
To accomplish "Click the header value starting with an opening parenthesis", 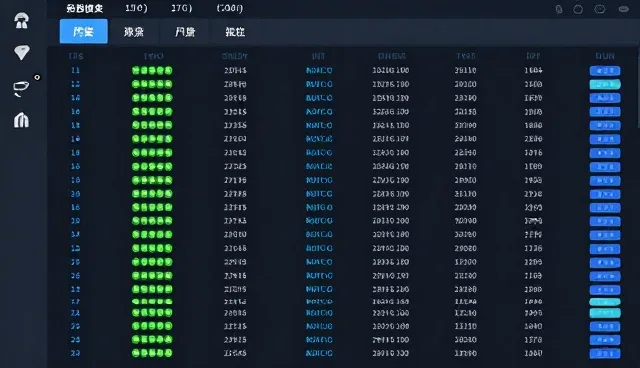I will pos(230,8).
